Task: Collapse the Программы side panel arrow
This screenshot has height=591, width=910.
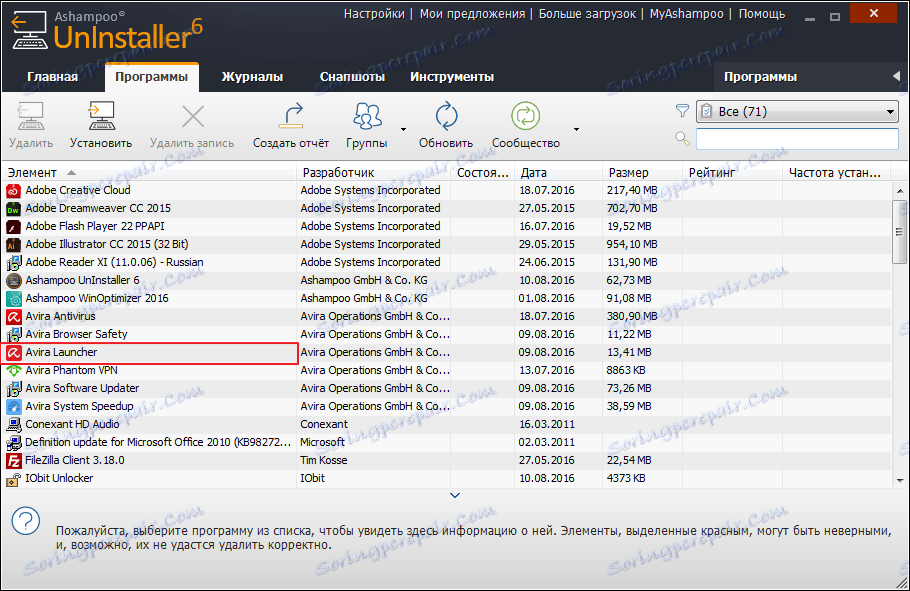Action: point(897,77)
